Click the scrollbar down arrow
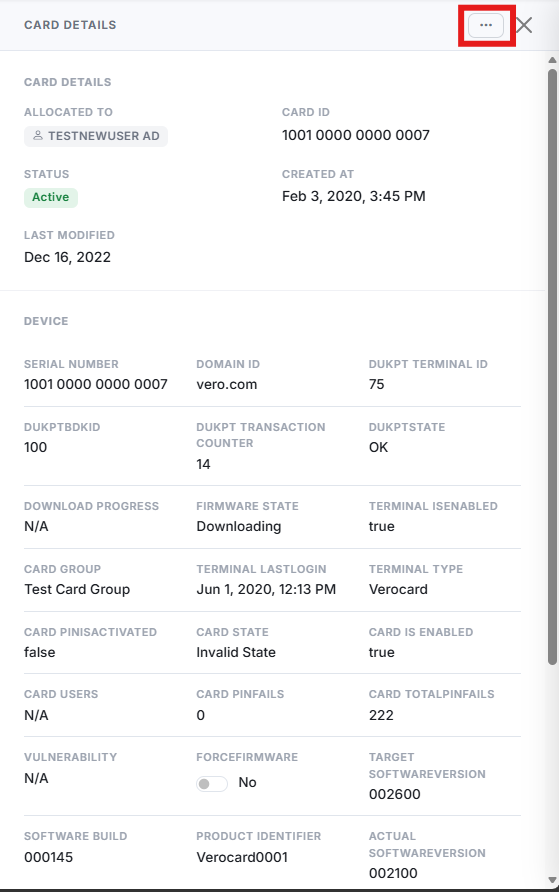The height and width of the screenshot is (892, 559). click(x=552, y=880)
